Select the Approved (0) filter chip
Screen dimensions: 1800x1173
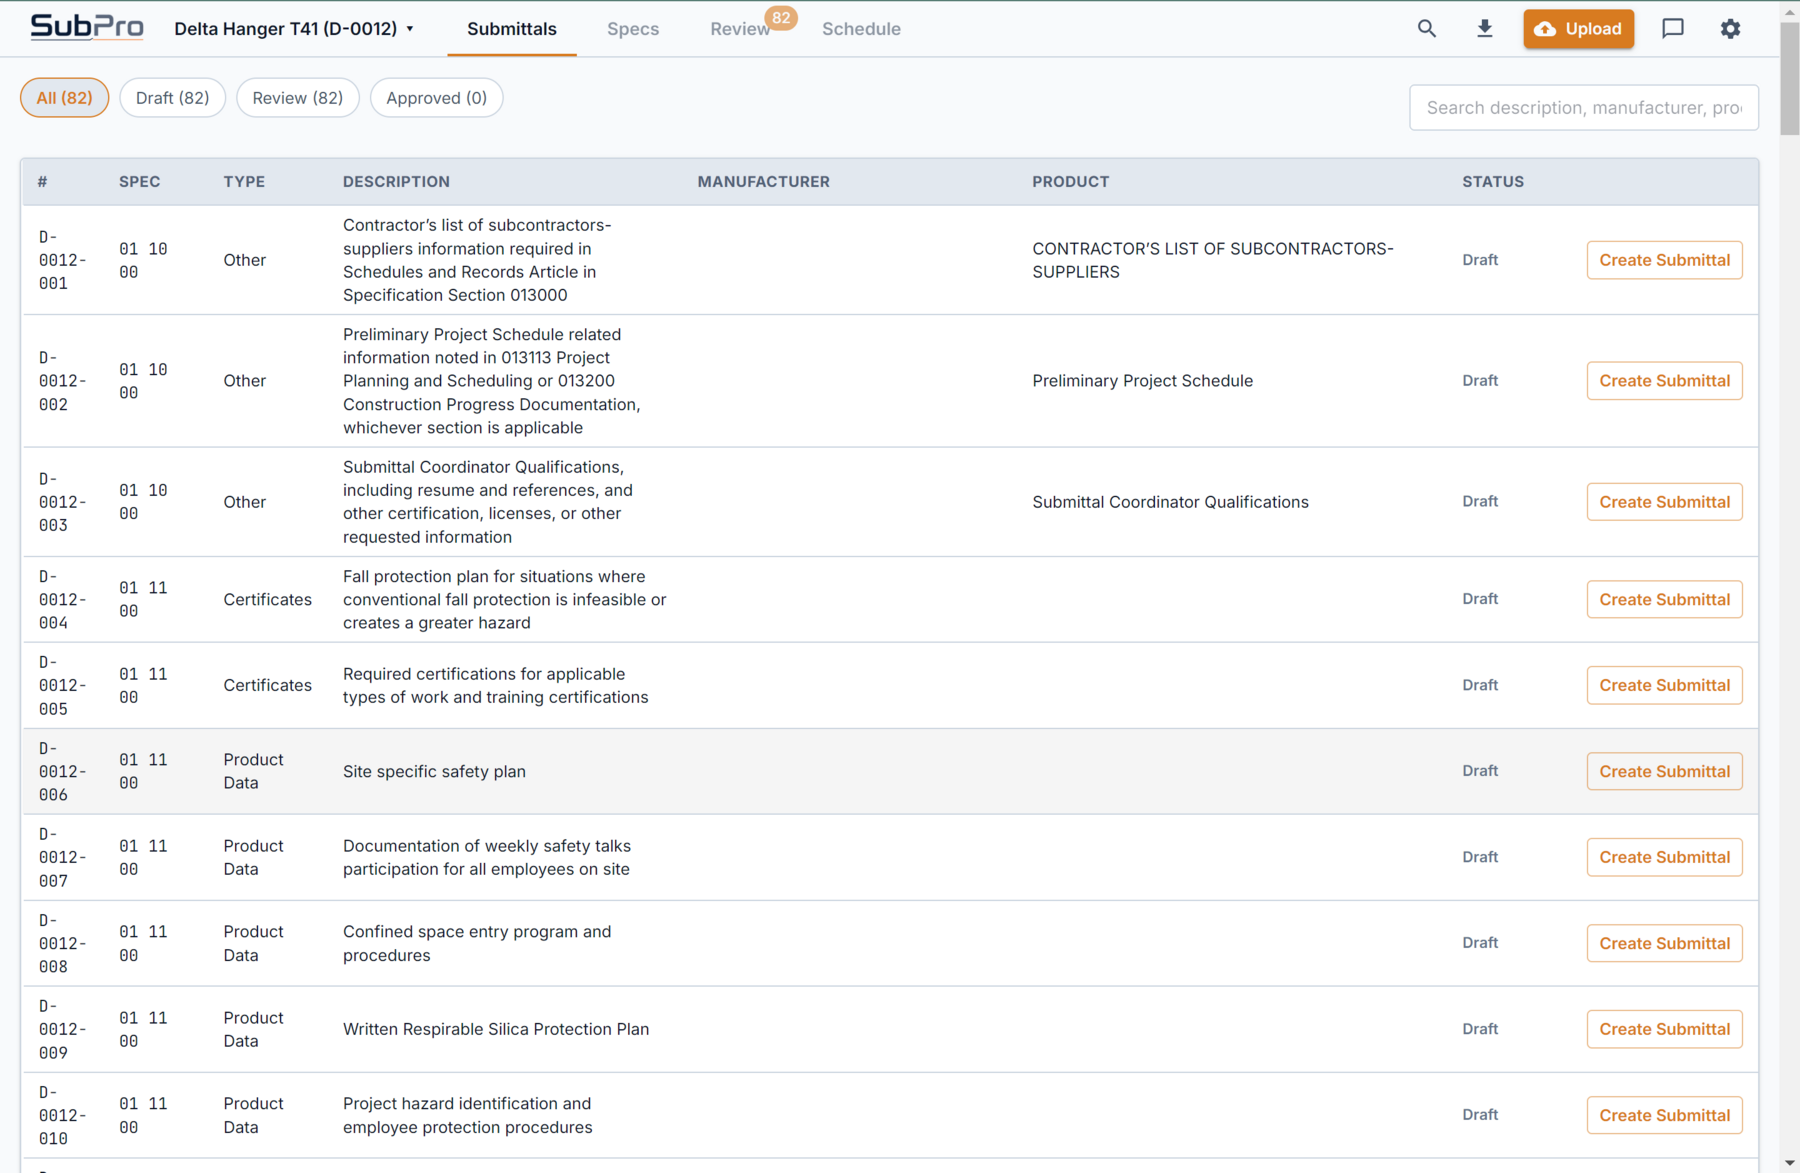point(437,98)
